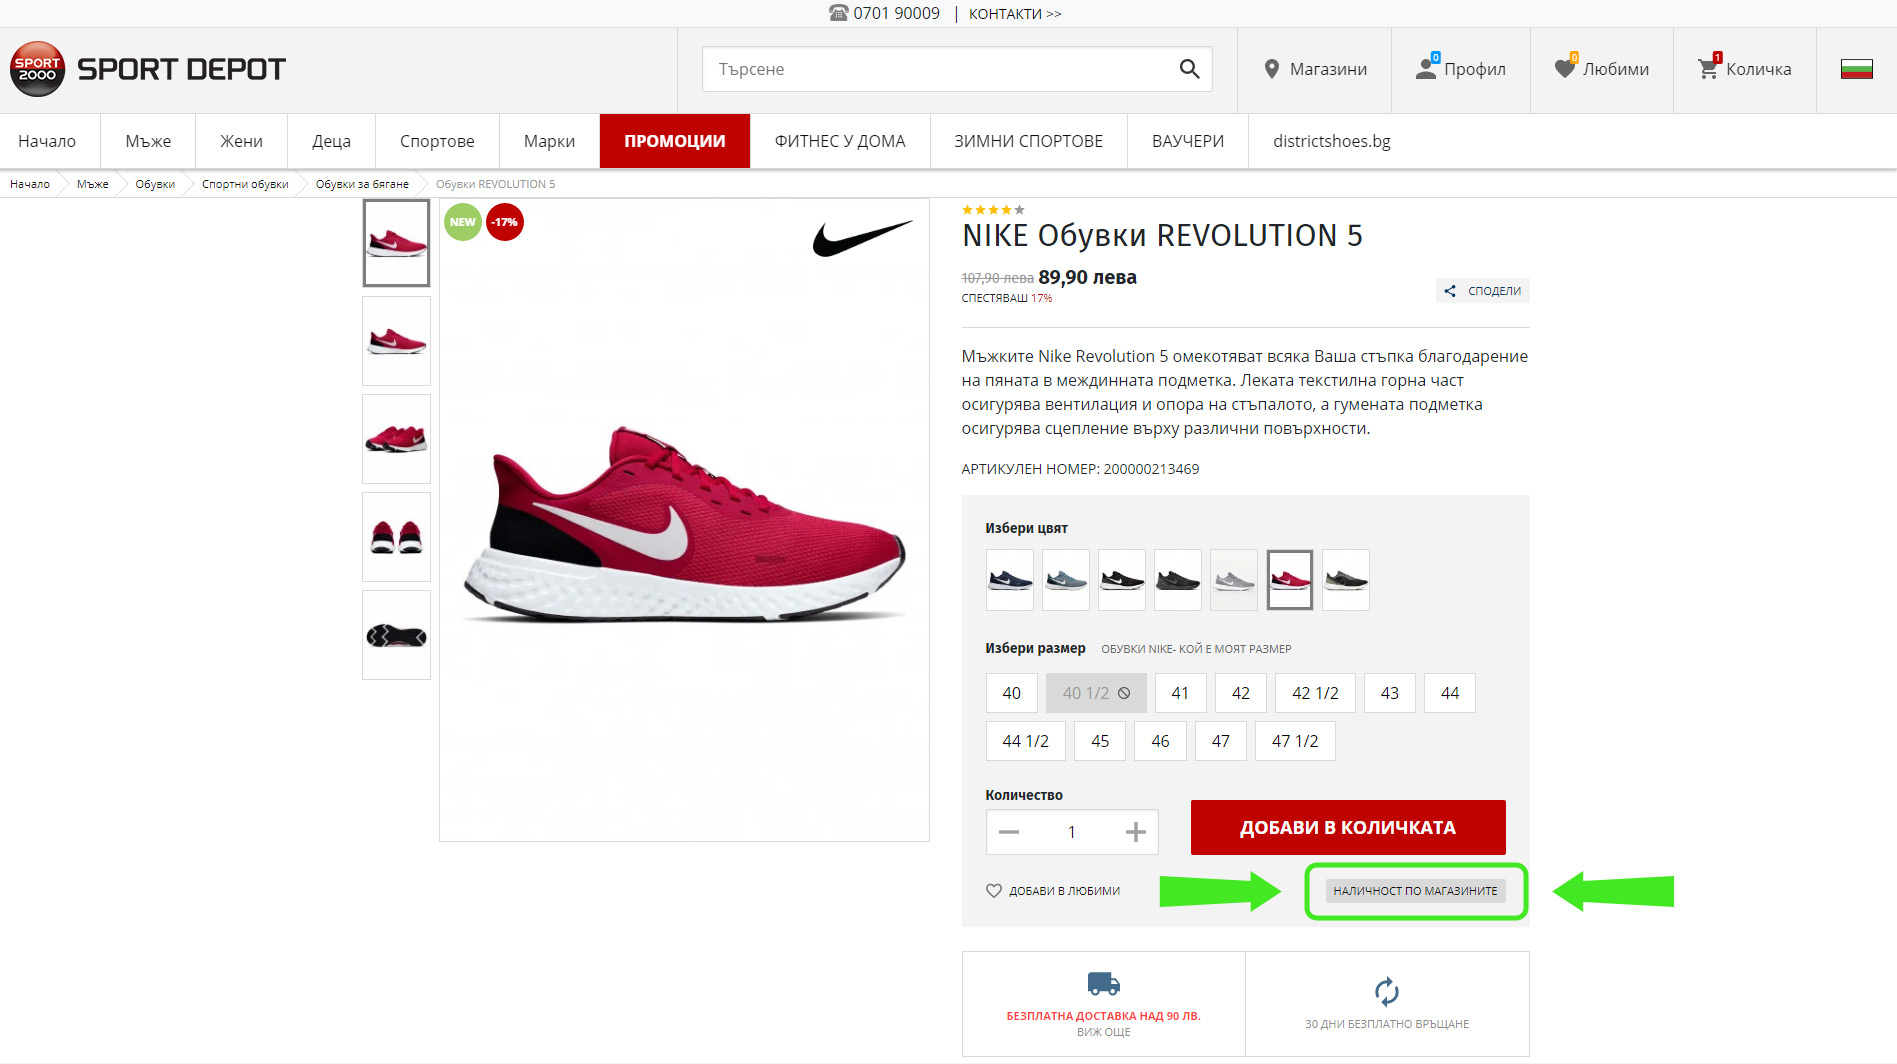Select the rear-view shoe pair thumbnail
Screen dimensions: 1897x1064
coord(396,537)
